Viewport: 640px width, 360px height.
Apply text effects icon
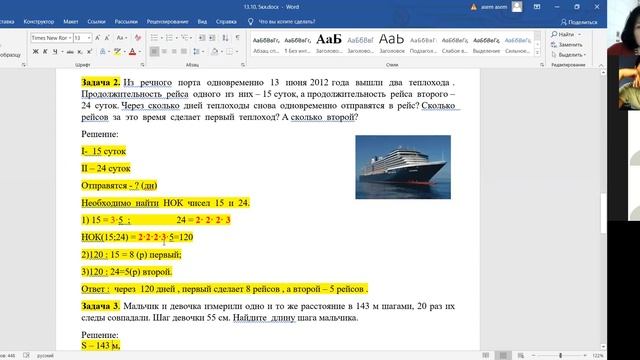pos(103,52)
